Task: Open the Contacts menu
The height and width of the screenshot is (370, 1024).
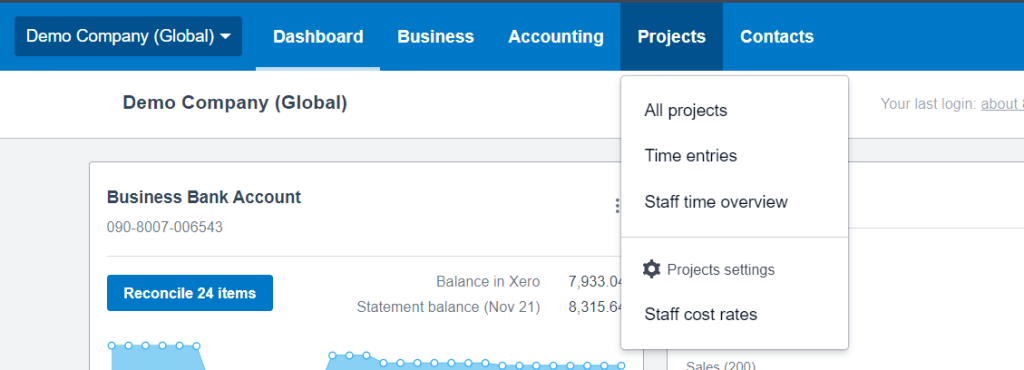Action: (x=776, y=37)
